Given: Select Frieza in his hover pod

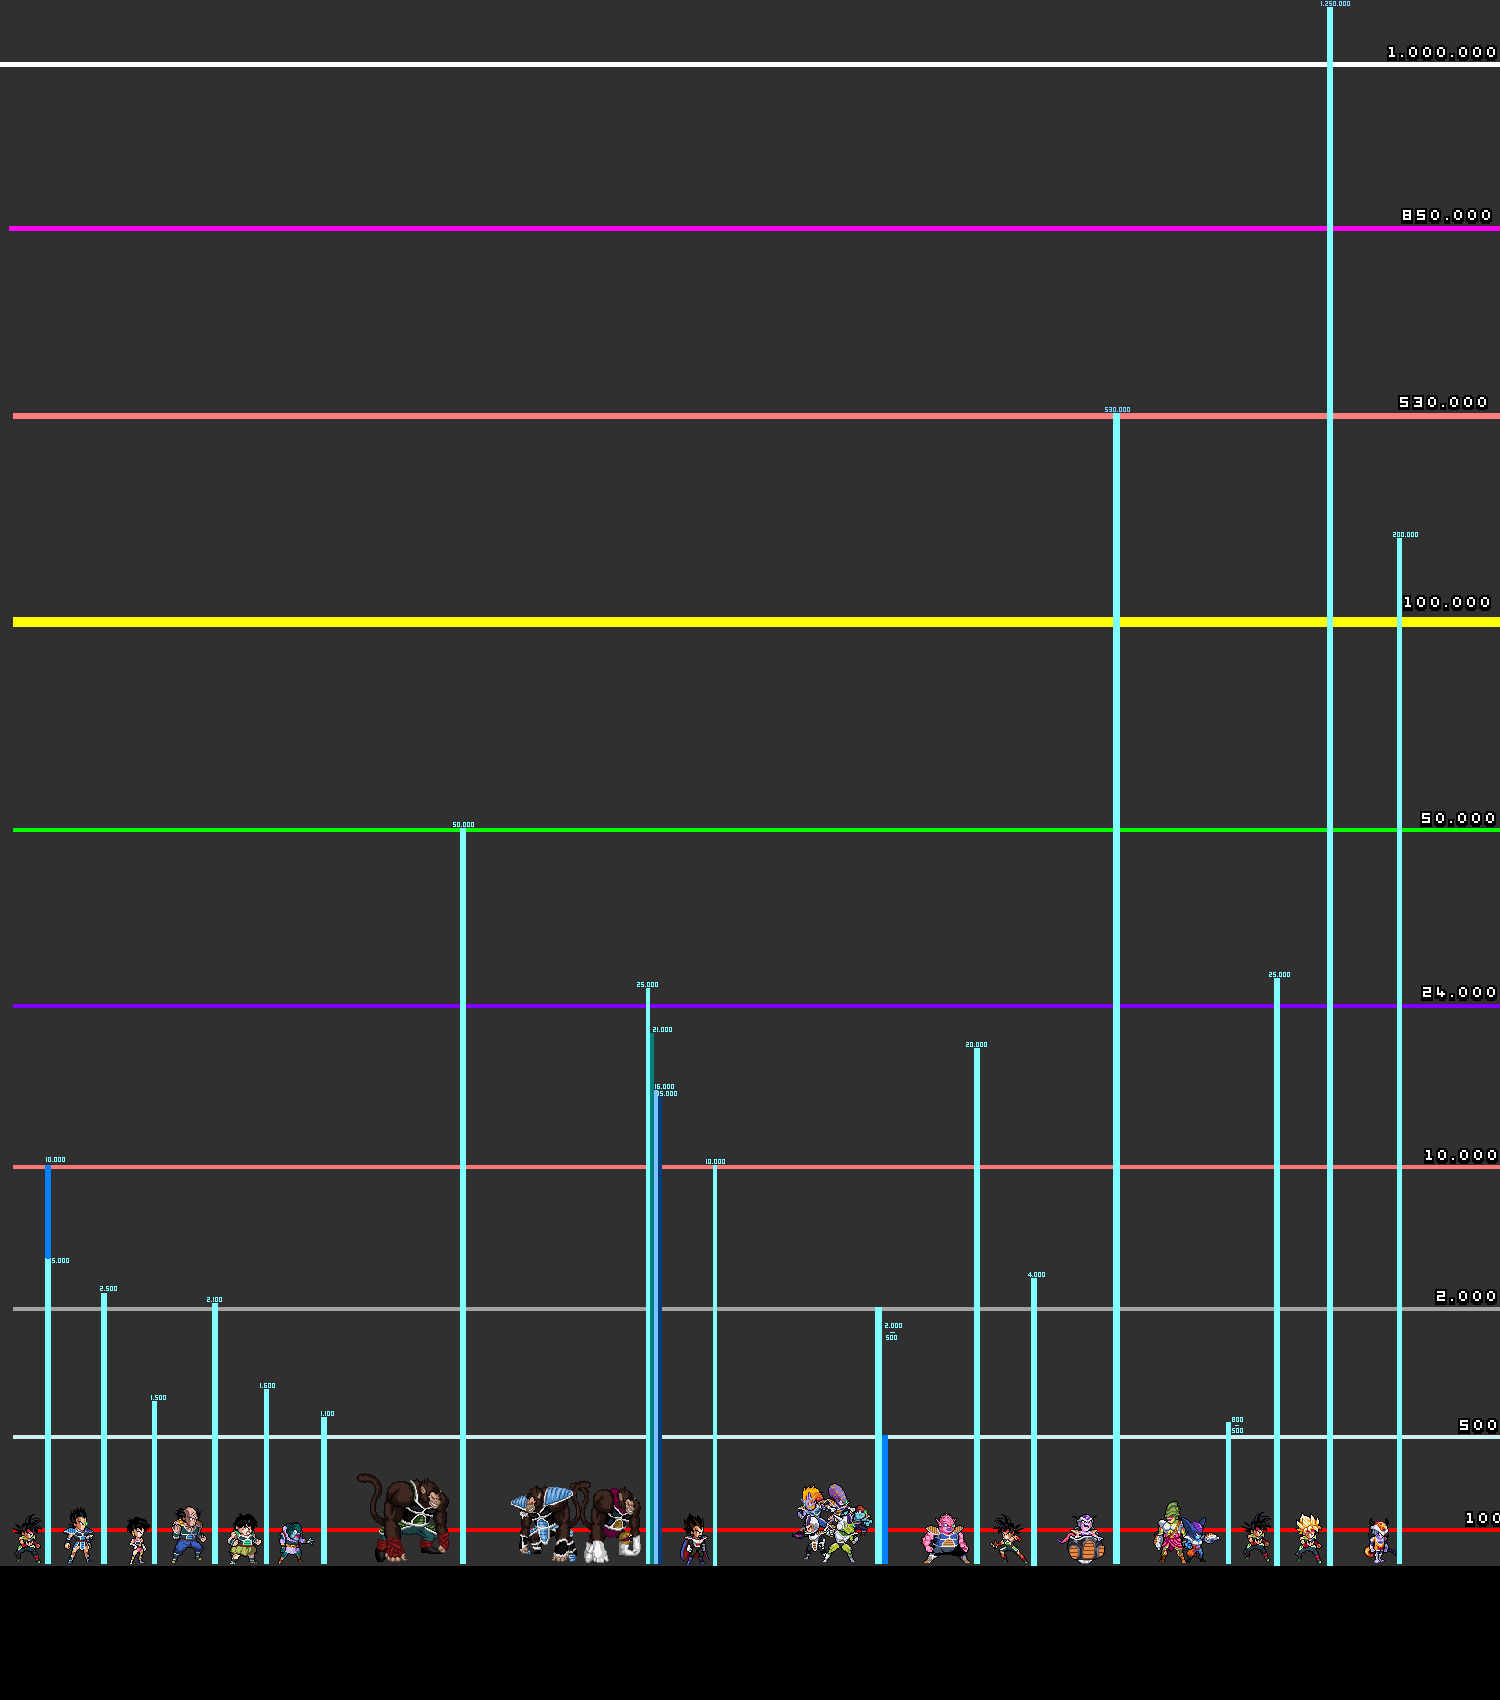Looking at the screenshot, I should (1083, 1540).
